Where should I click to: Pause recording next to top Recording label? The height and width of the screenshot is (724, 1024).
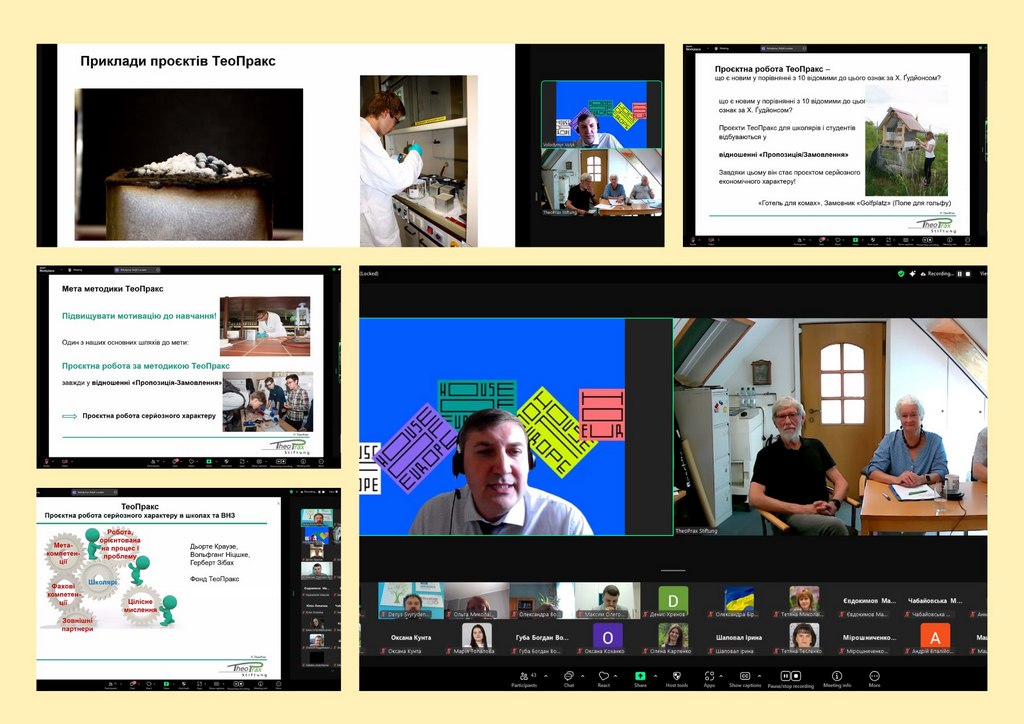coord(959,274)
